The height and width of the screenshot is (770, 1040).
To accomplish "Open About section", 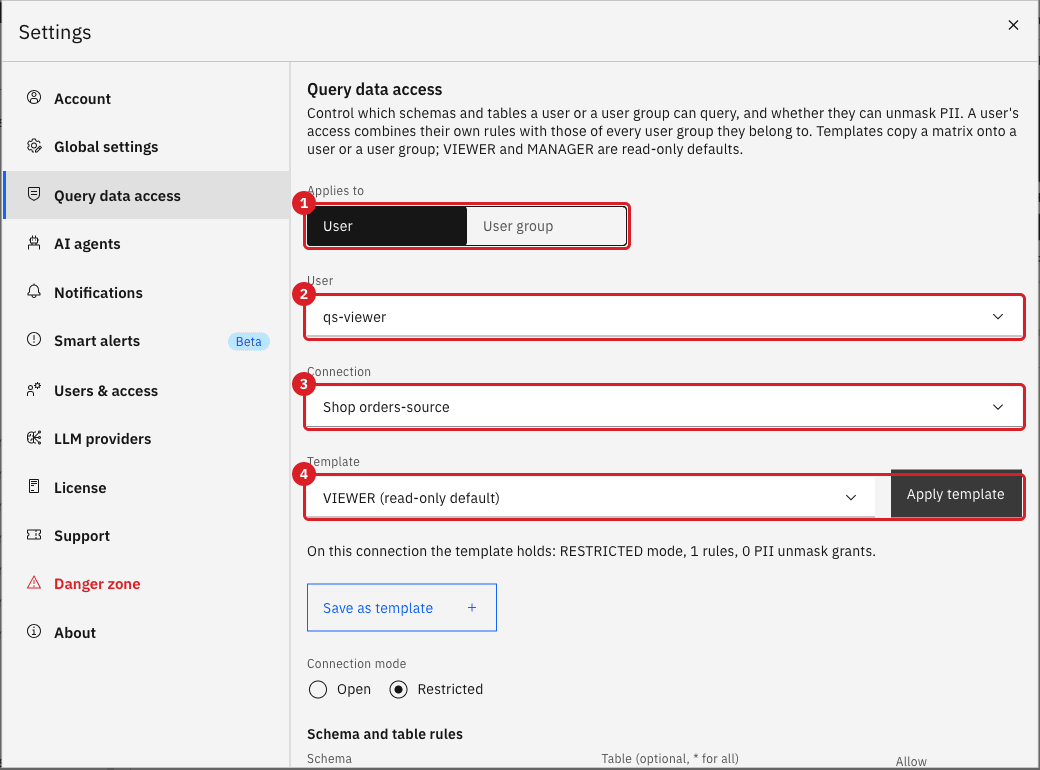I will (x=146, y=633).
